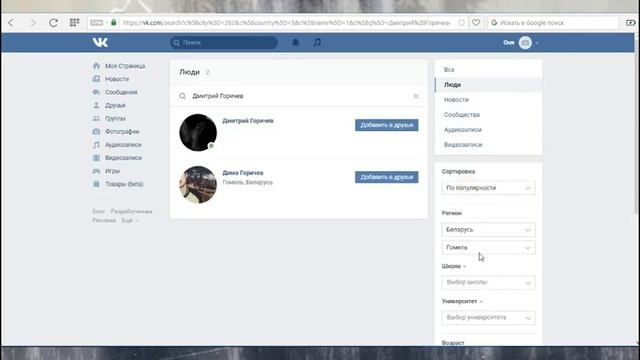This screenshot has width=640, height=360.
Task: Open the Выбор университета dropdown
Action: (489, 318)
